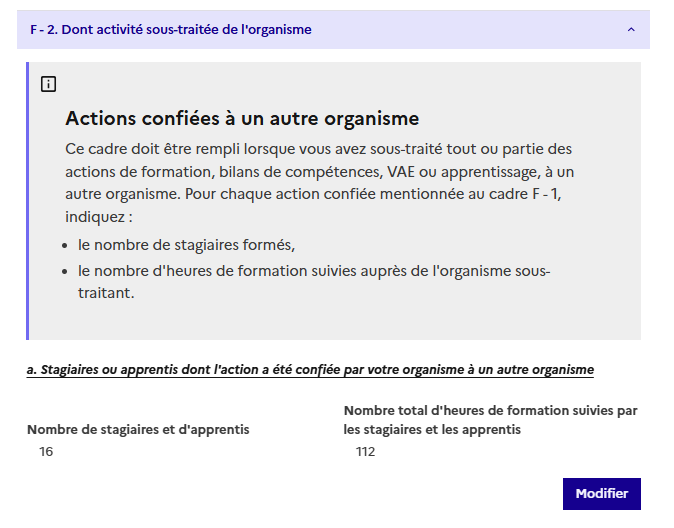Image resolution: width=674 pixels, height=528 pixels.
Task: Click the bullet about 'nombre d'heures de formation suivies'
Action: pos(313,271)
